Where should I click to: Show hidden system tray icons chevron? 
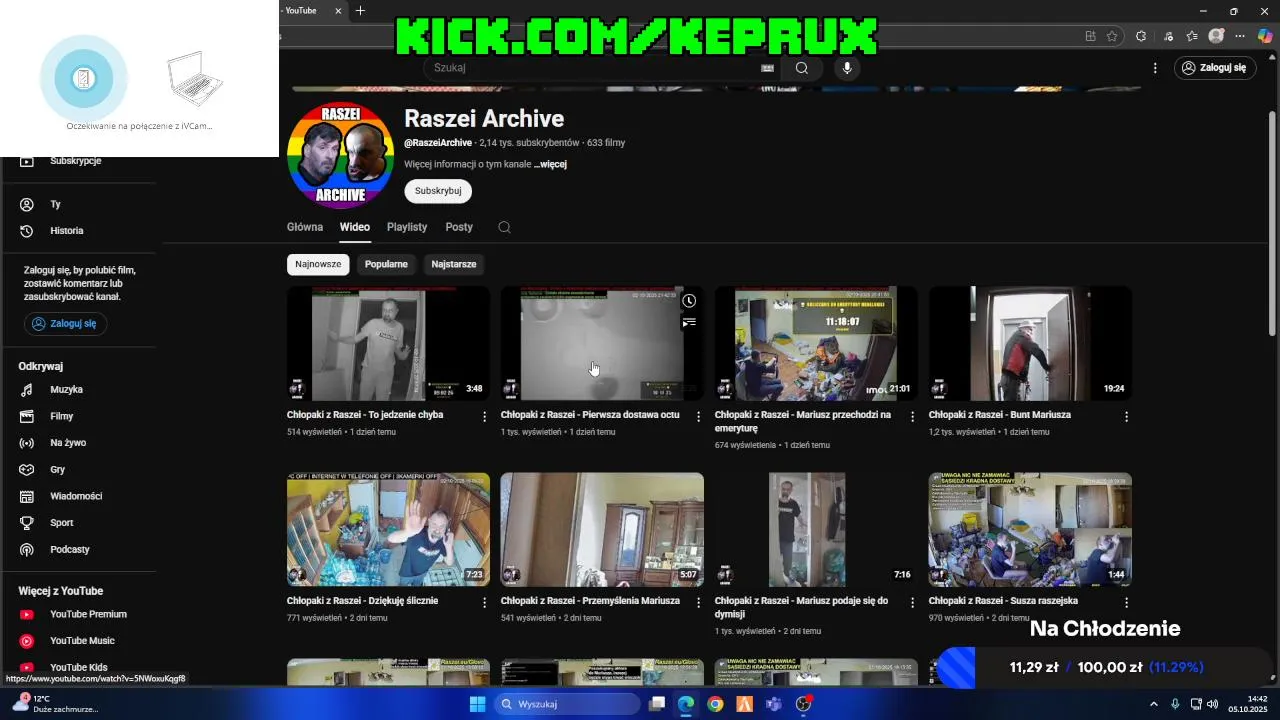coord(1153,704)
